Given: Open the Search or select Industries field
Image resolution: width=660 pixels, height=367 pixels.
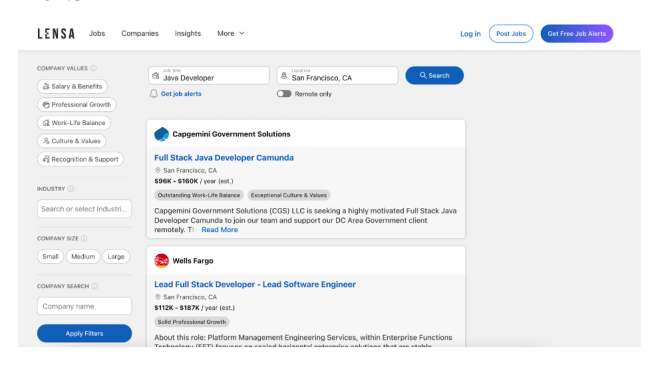Looking at the screenshot, I should [84, 209].
